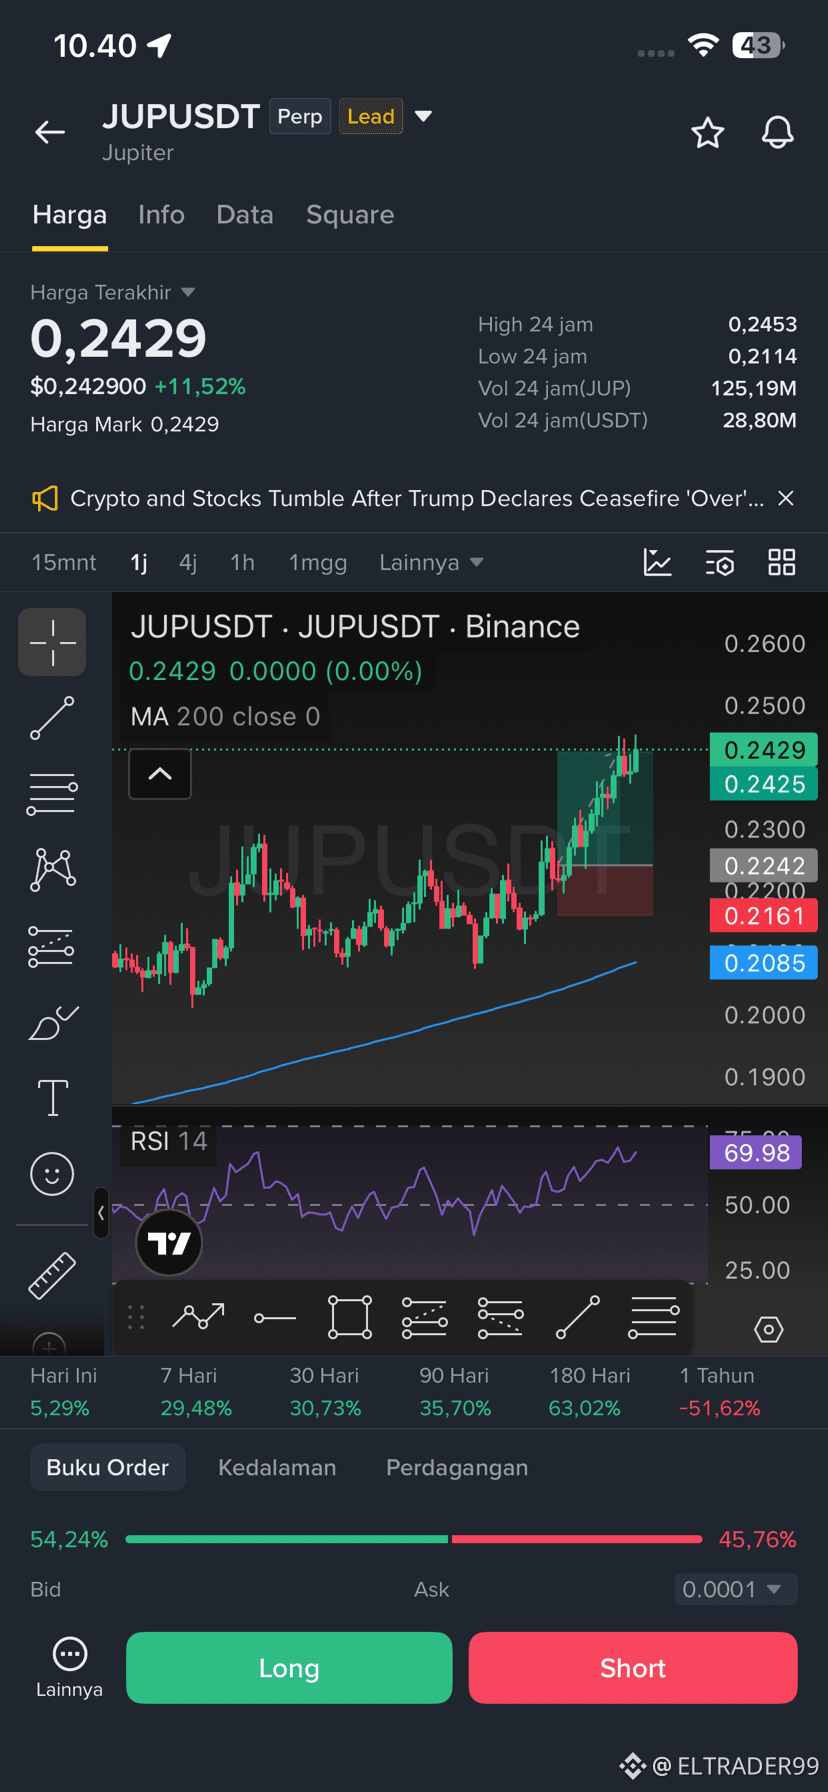Select the 1h timeframe
The height and width of the screenshot is (1792, 828).
coord(242,563)
